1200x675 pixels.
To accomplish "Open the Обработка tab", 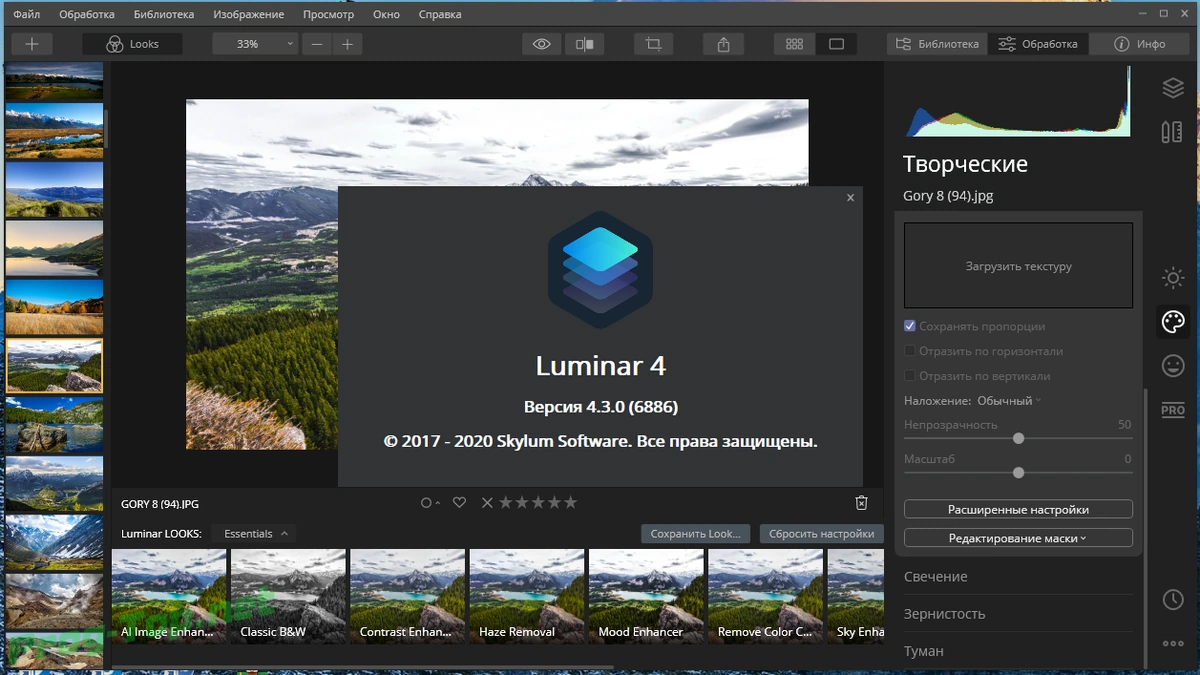I will tap(1038, 44).
